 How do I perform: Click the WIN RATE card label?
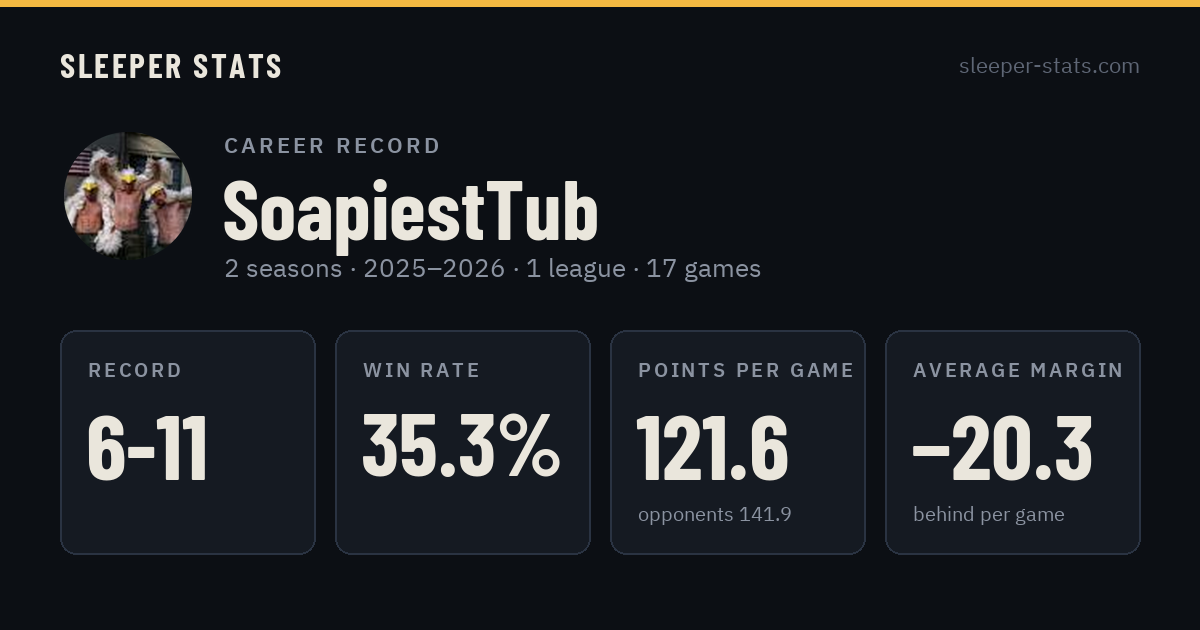point(422,371)
